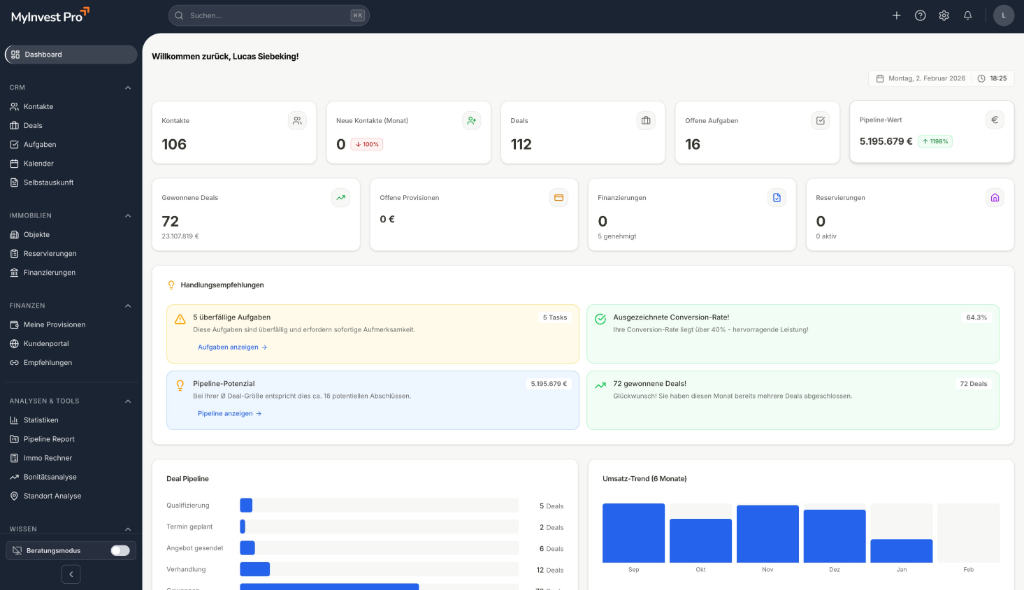Click the Pipeline-Wert euro icon
This screenshot has height=590, width=1024.
click(x=994, y=119)
